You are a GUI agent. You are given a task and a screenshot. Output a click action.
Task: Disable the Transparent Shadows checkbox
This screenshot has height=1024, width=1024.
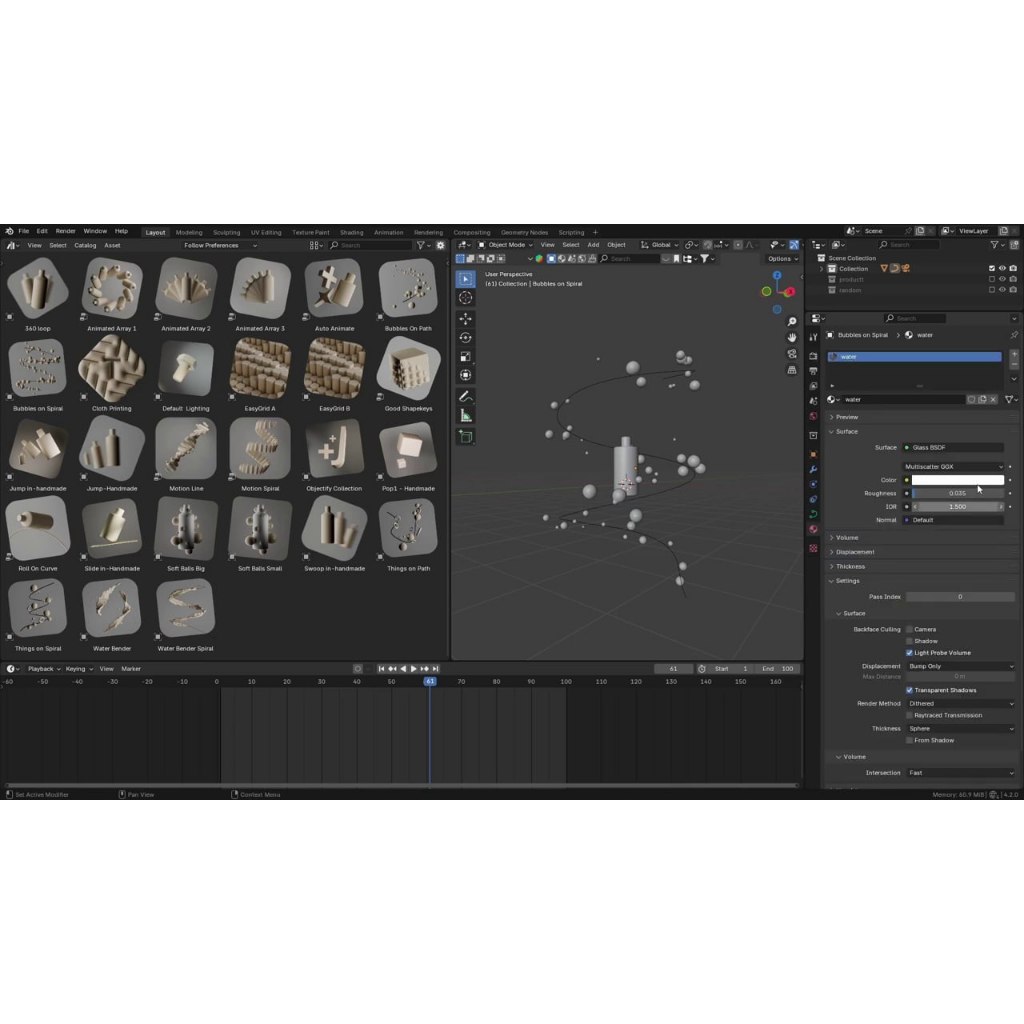[909, 690]
